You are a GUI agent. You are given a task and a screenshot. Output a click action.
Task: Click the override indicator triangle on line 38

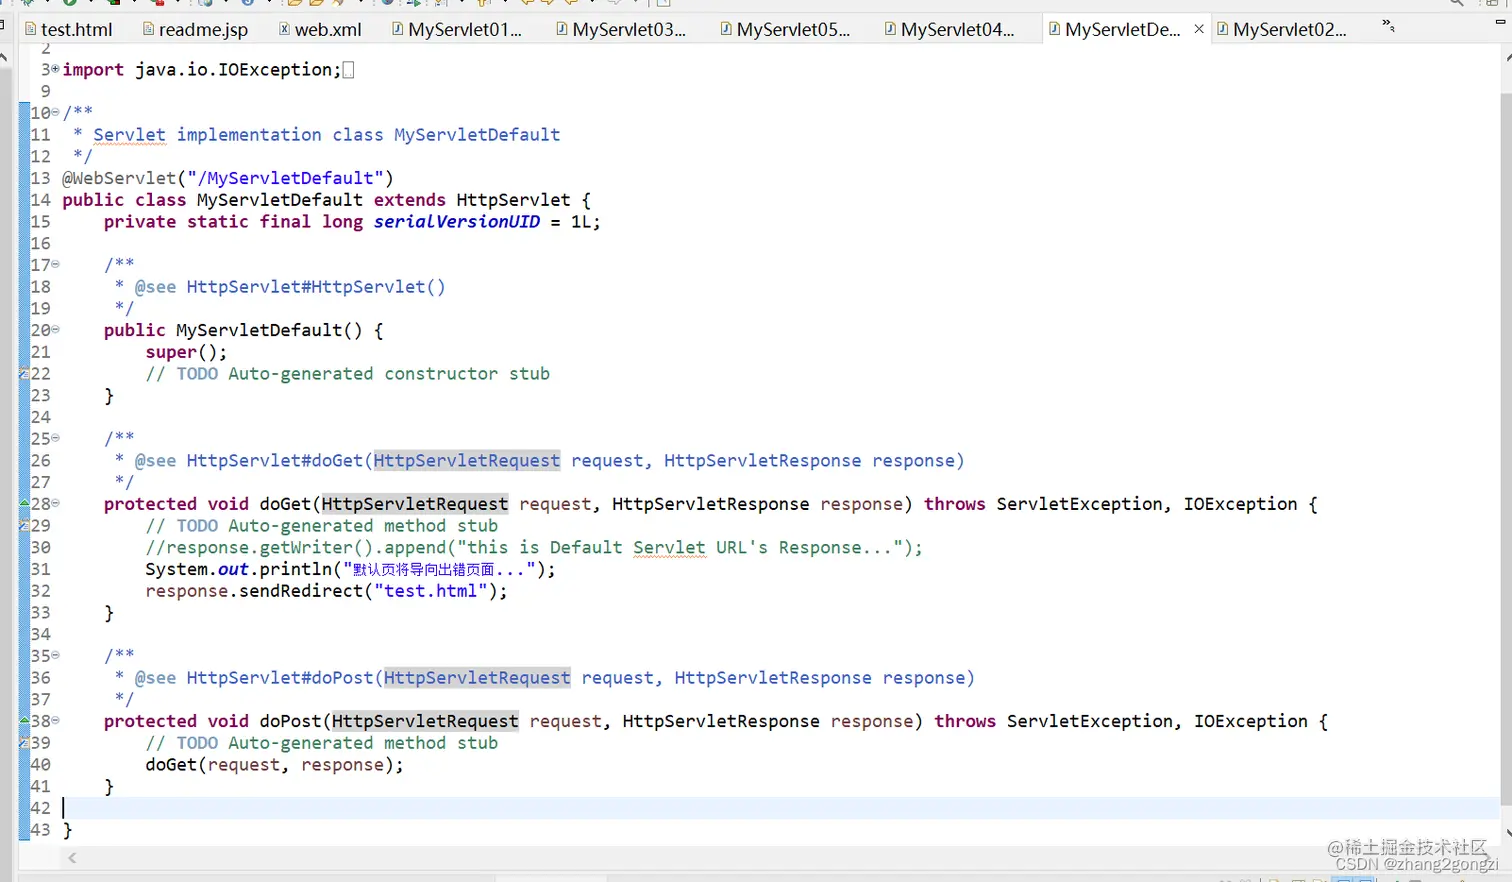[x=24, y=720]
